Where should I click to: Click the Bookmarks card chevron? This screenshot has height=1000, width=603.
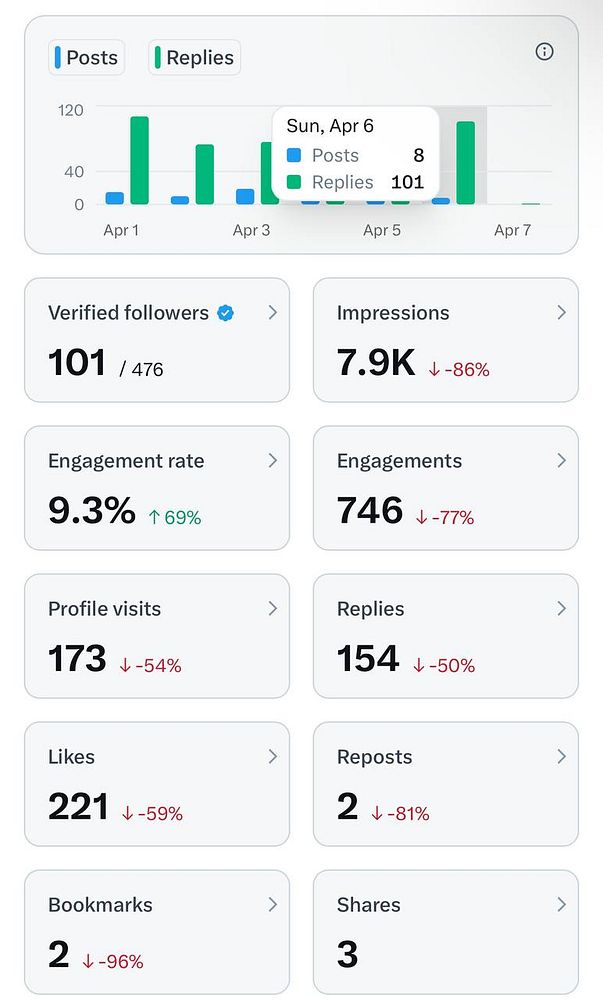point(272,905)
